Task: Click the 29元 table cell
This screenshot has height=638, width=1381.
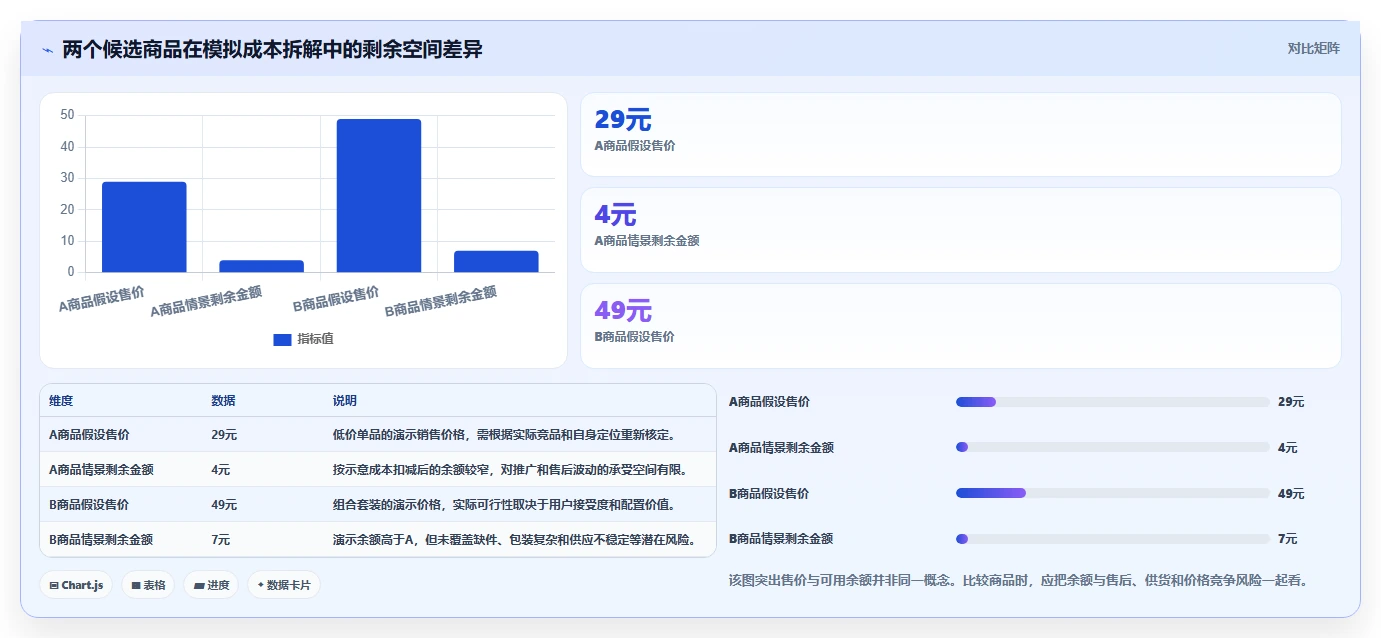Action: (224, 435)
